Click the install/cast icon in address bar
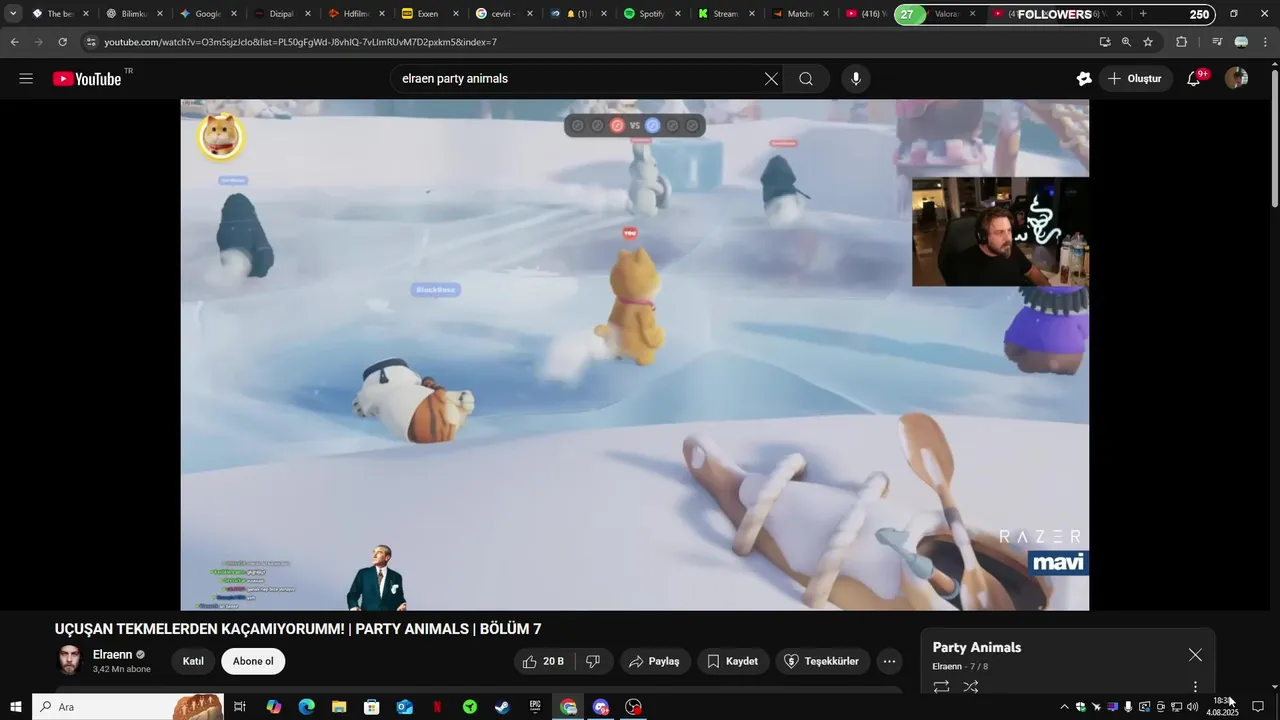Viewport: 1280px width, 720px height. [1104, 42]
